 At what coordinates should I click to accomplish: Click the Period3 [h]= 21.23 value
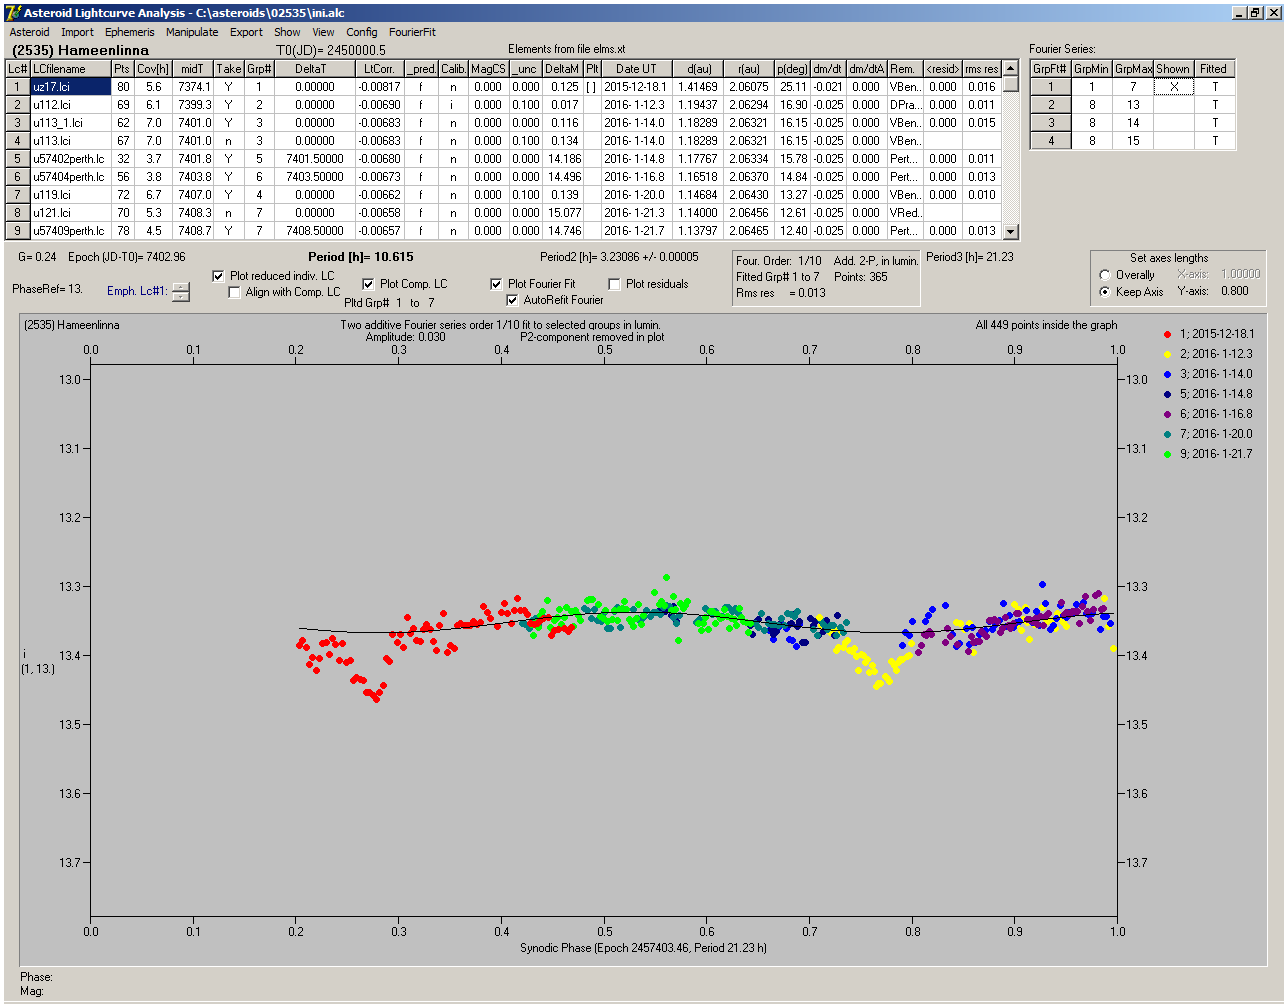[x=970, y=257]
